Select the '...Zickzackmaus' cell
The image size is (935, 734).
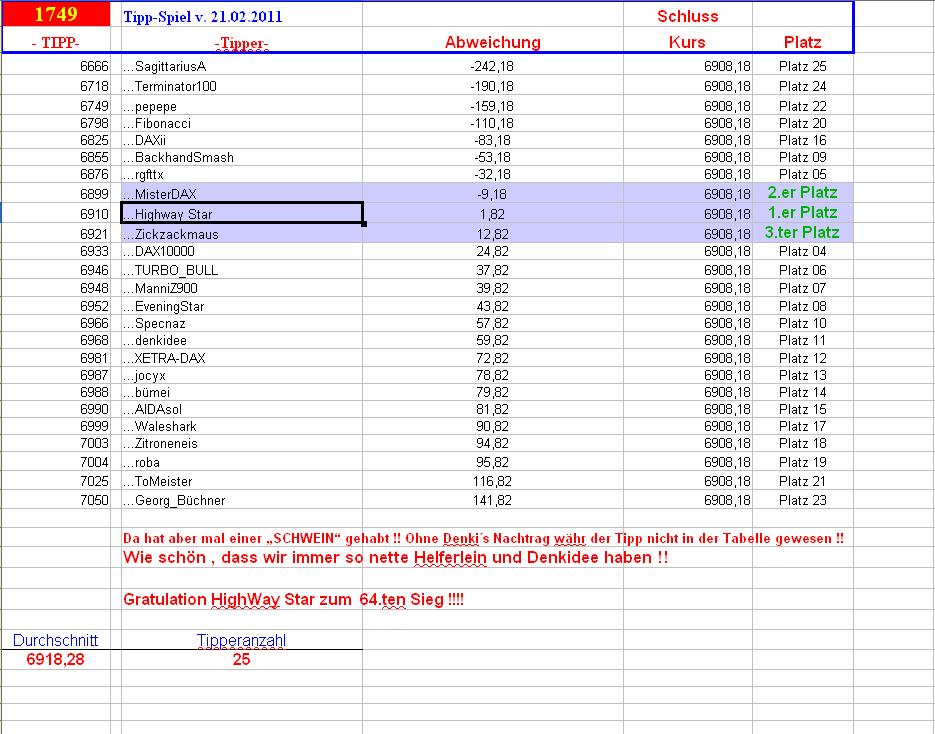pyautogui.click(x=242, y=234)
